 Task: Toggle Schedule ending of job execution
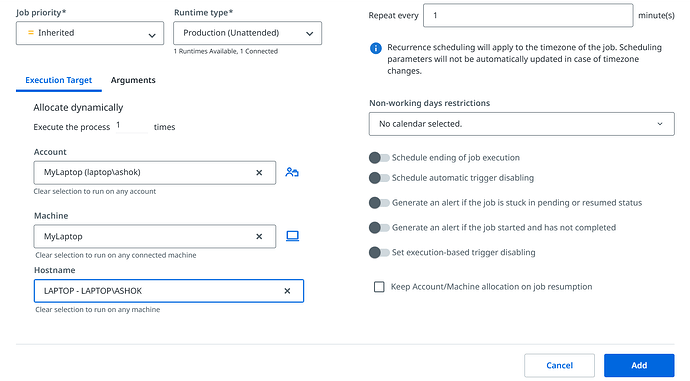(379, 158)
